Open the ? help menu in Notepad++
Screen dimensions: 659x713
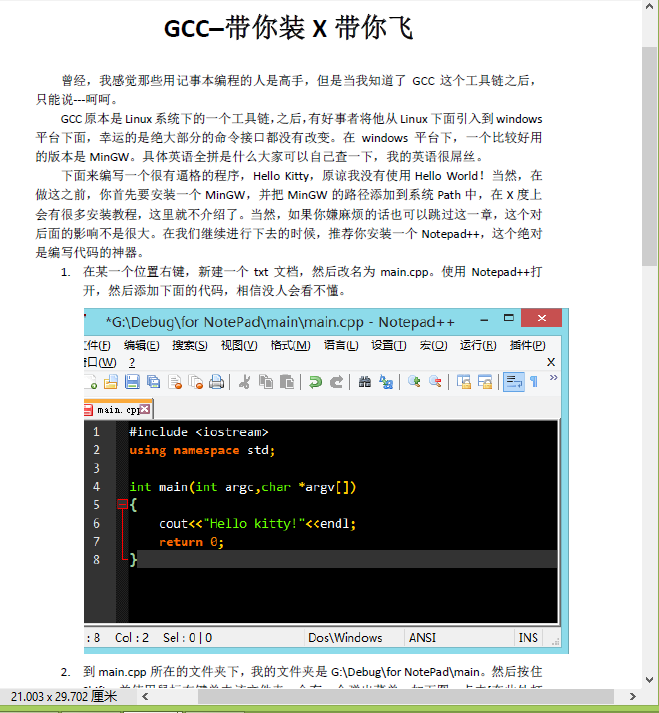point(132,362)
